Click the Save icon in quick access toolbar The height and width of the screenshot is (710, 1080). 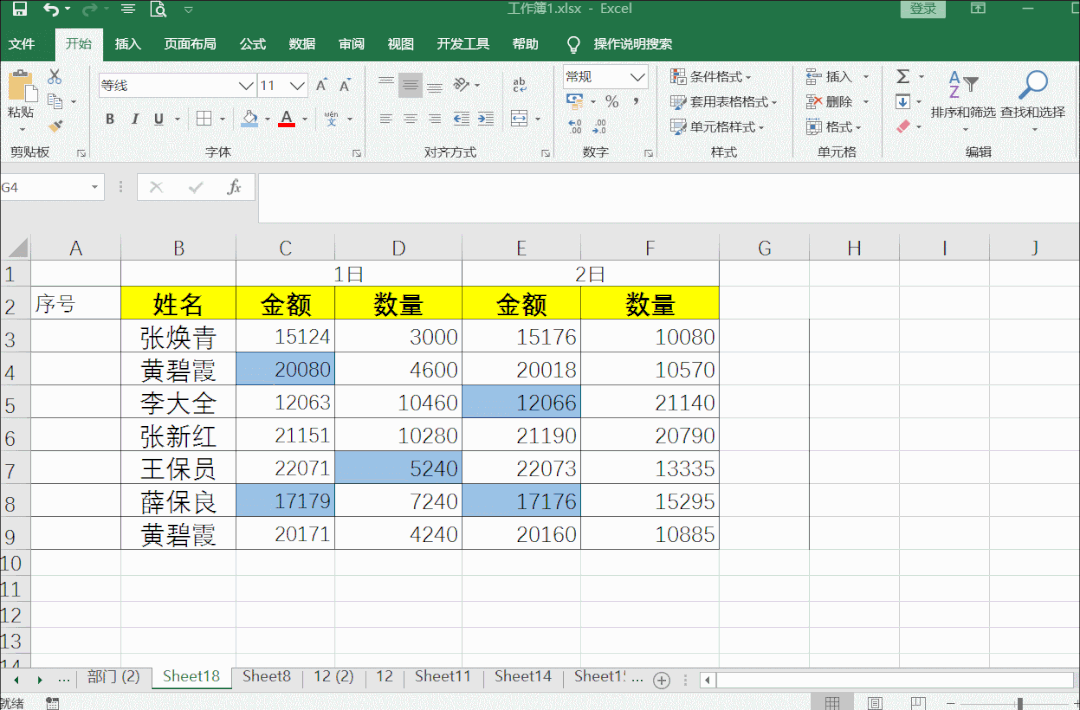19,8
